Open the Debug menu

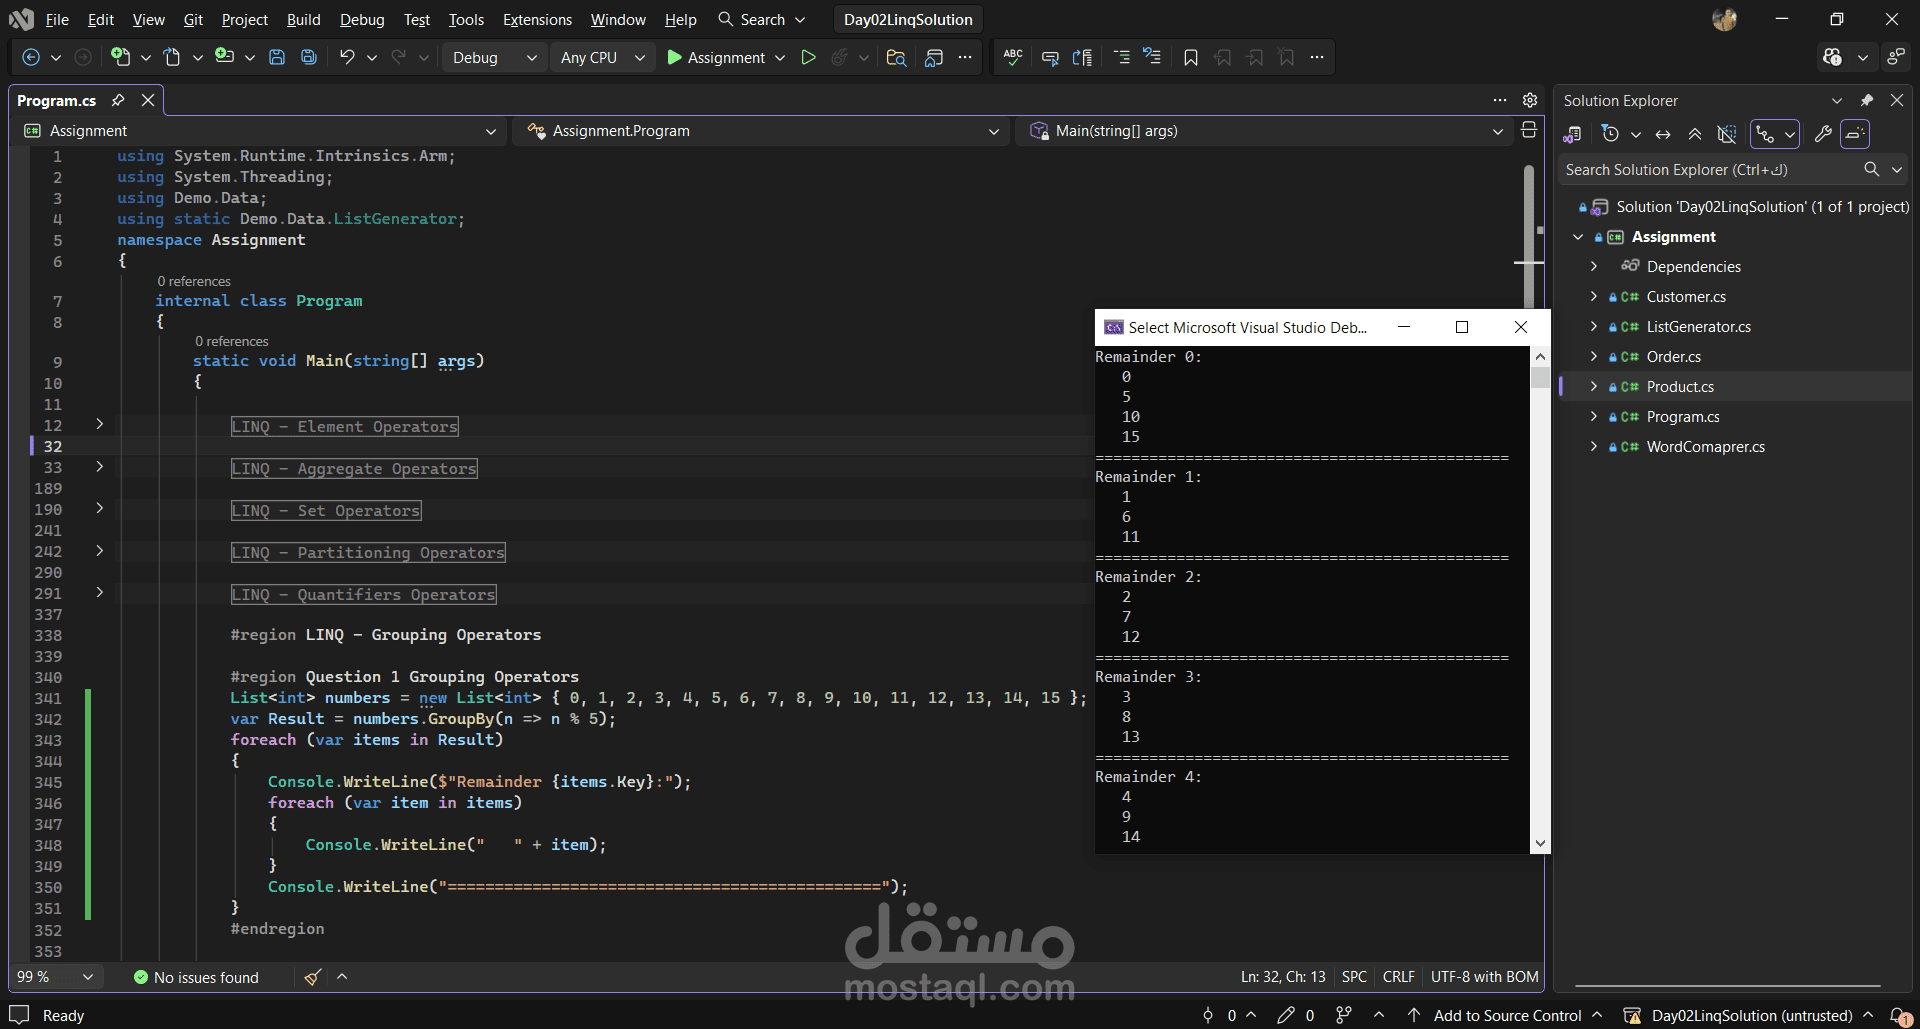pyautogui.click(x=361, y=19)
